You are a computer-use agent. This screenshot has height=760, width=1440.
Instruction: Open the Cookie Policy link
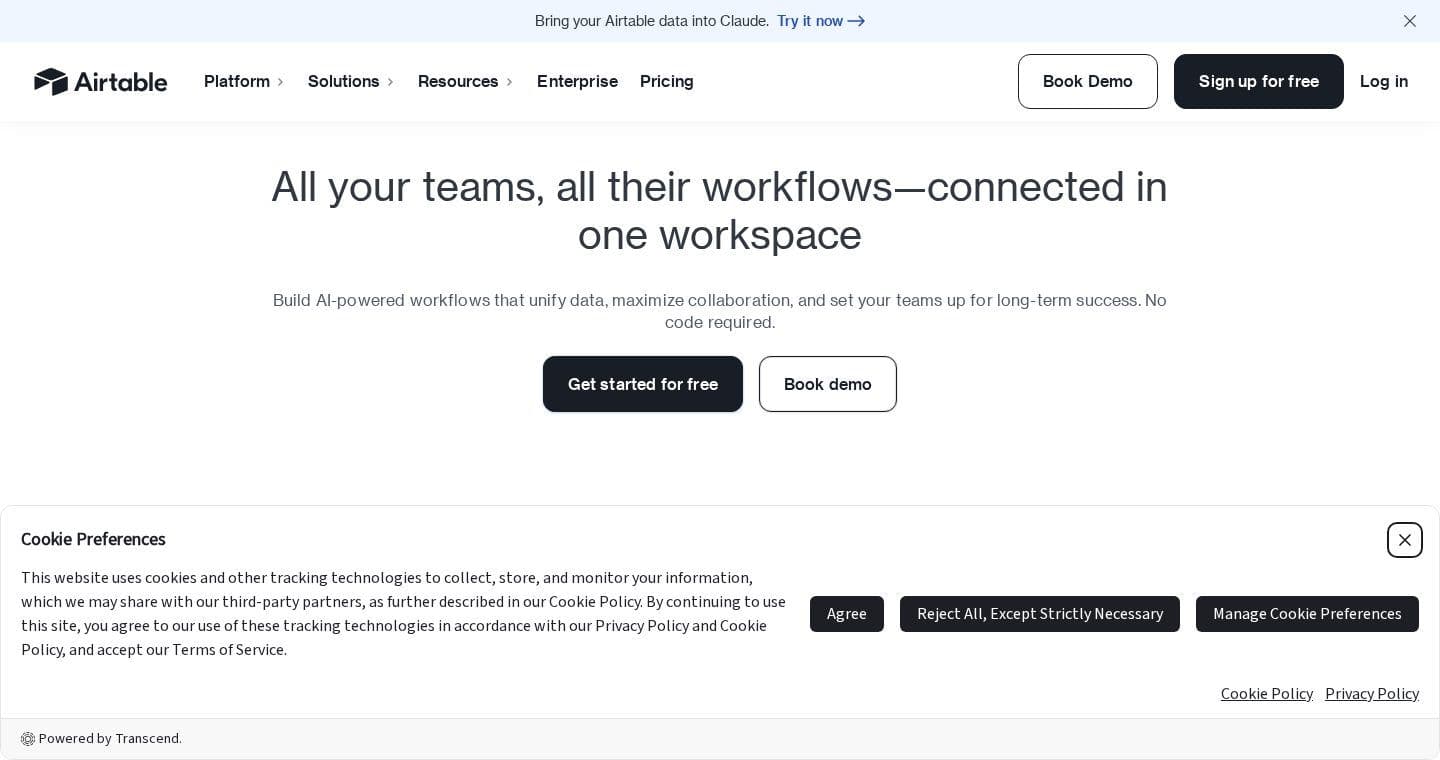(1267, 694)
